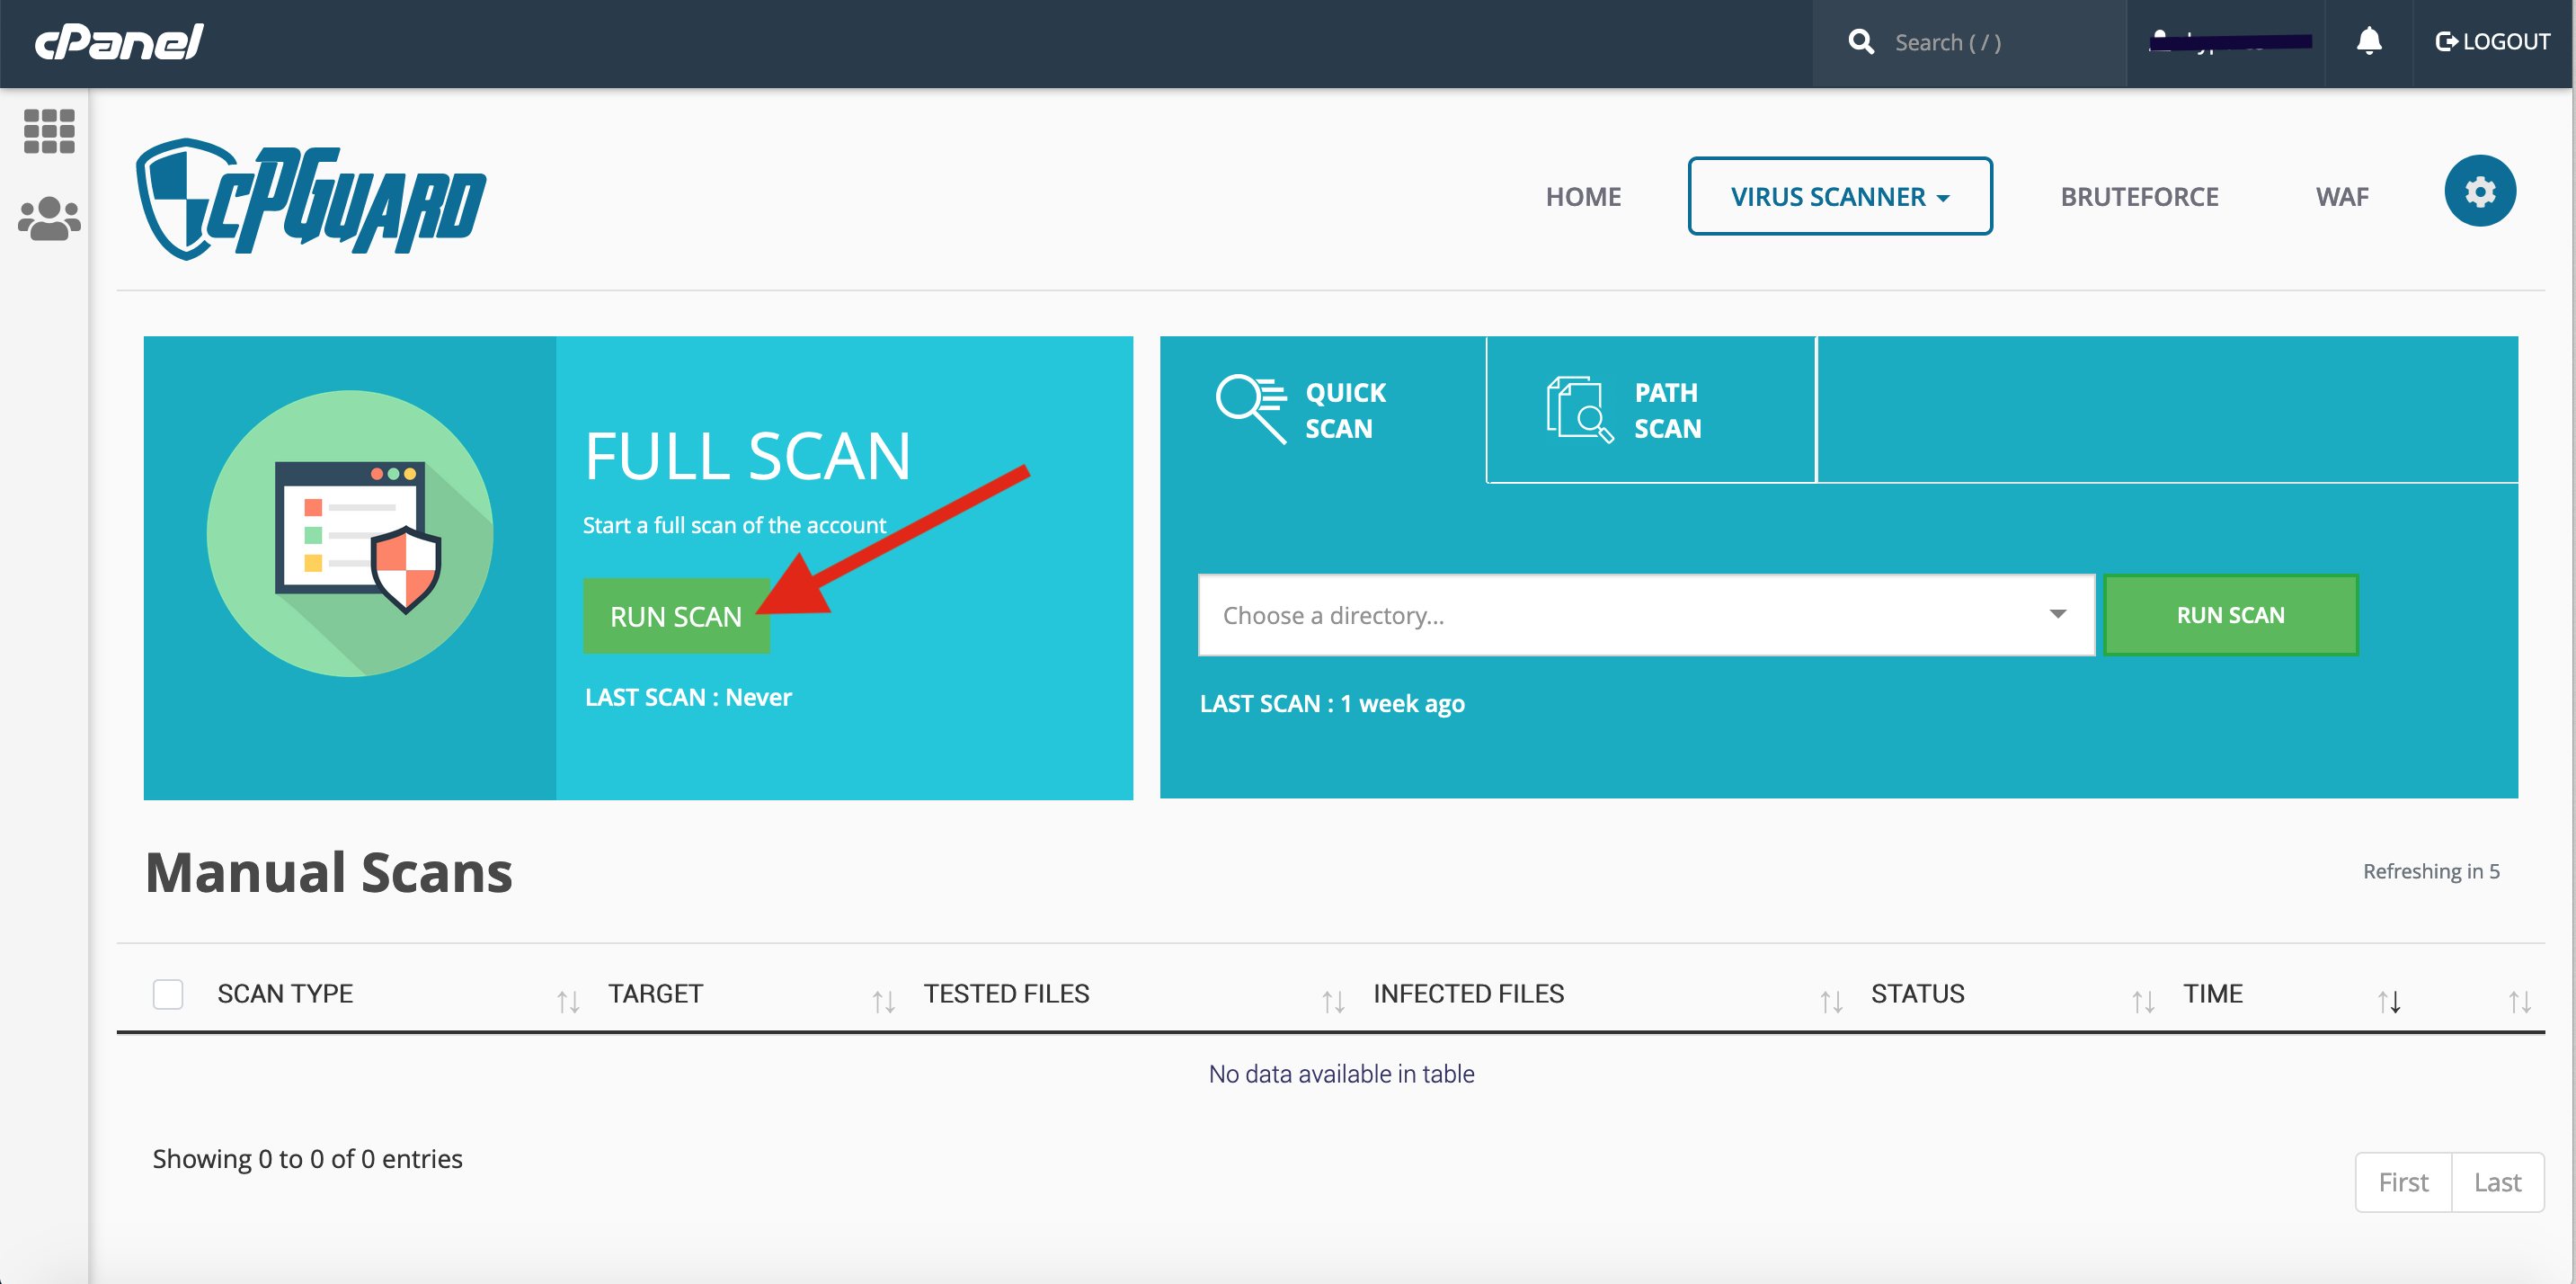
Task: Run the quick scan with RUN SCAN
Action: pos(2230,615)
